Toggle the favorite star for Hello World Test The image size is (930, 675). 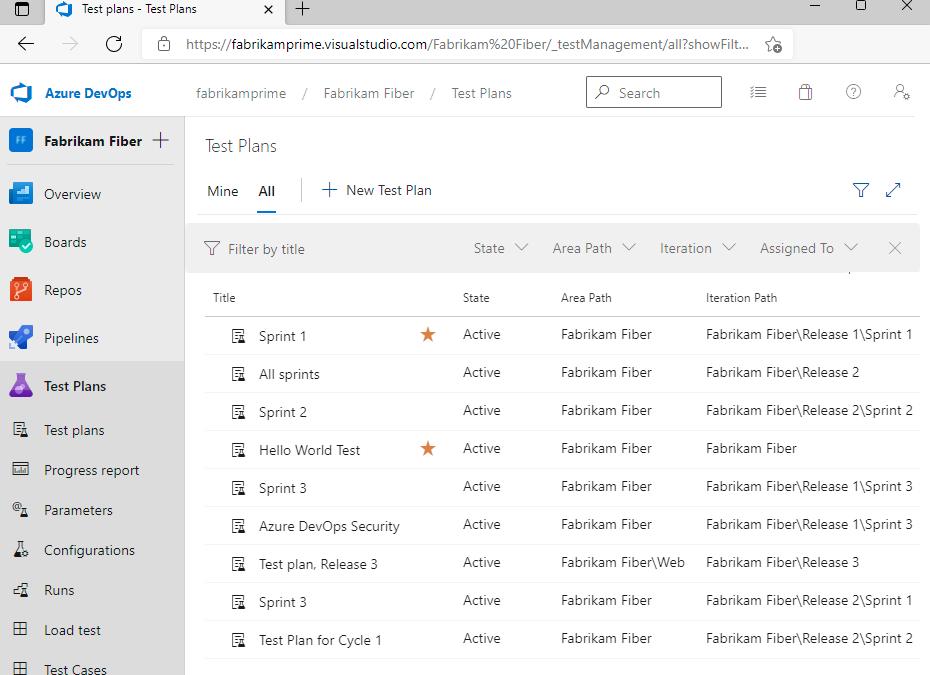(428, 448)
